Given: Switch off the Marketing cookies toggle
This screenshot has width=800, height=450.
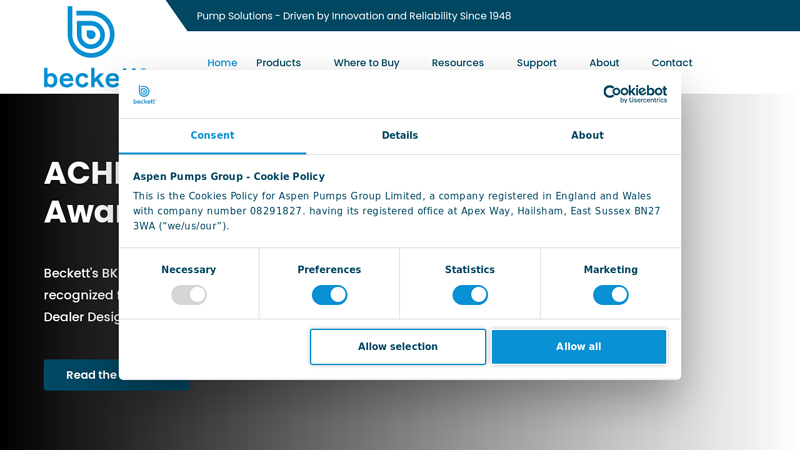Looking at the screenshot, I should click(x=610, y=295).
